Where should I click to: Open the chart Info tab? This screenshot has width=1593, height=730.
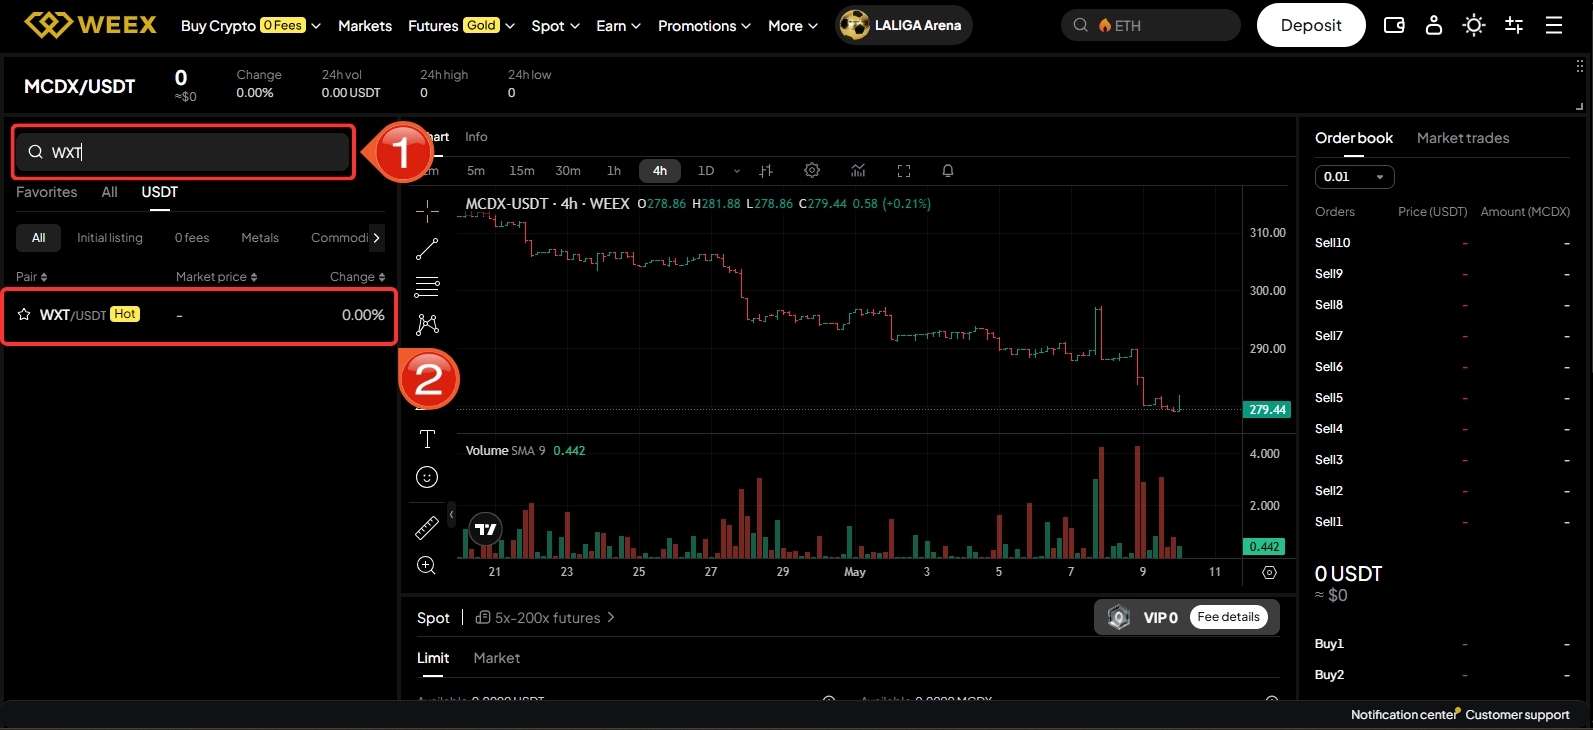[476, 137]
